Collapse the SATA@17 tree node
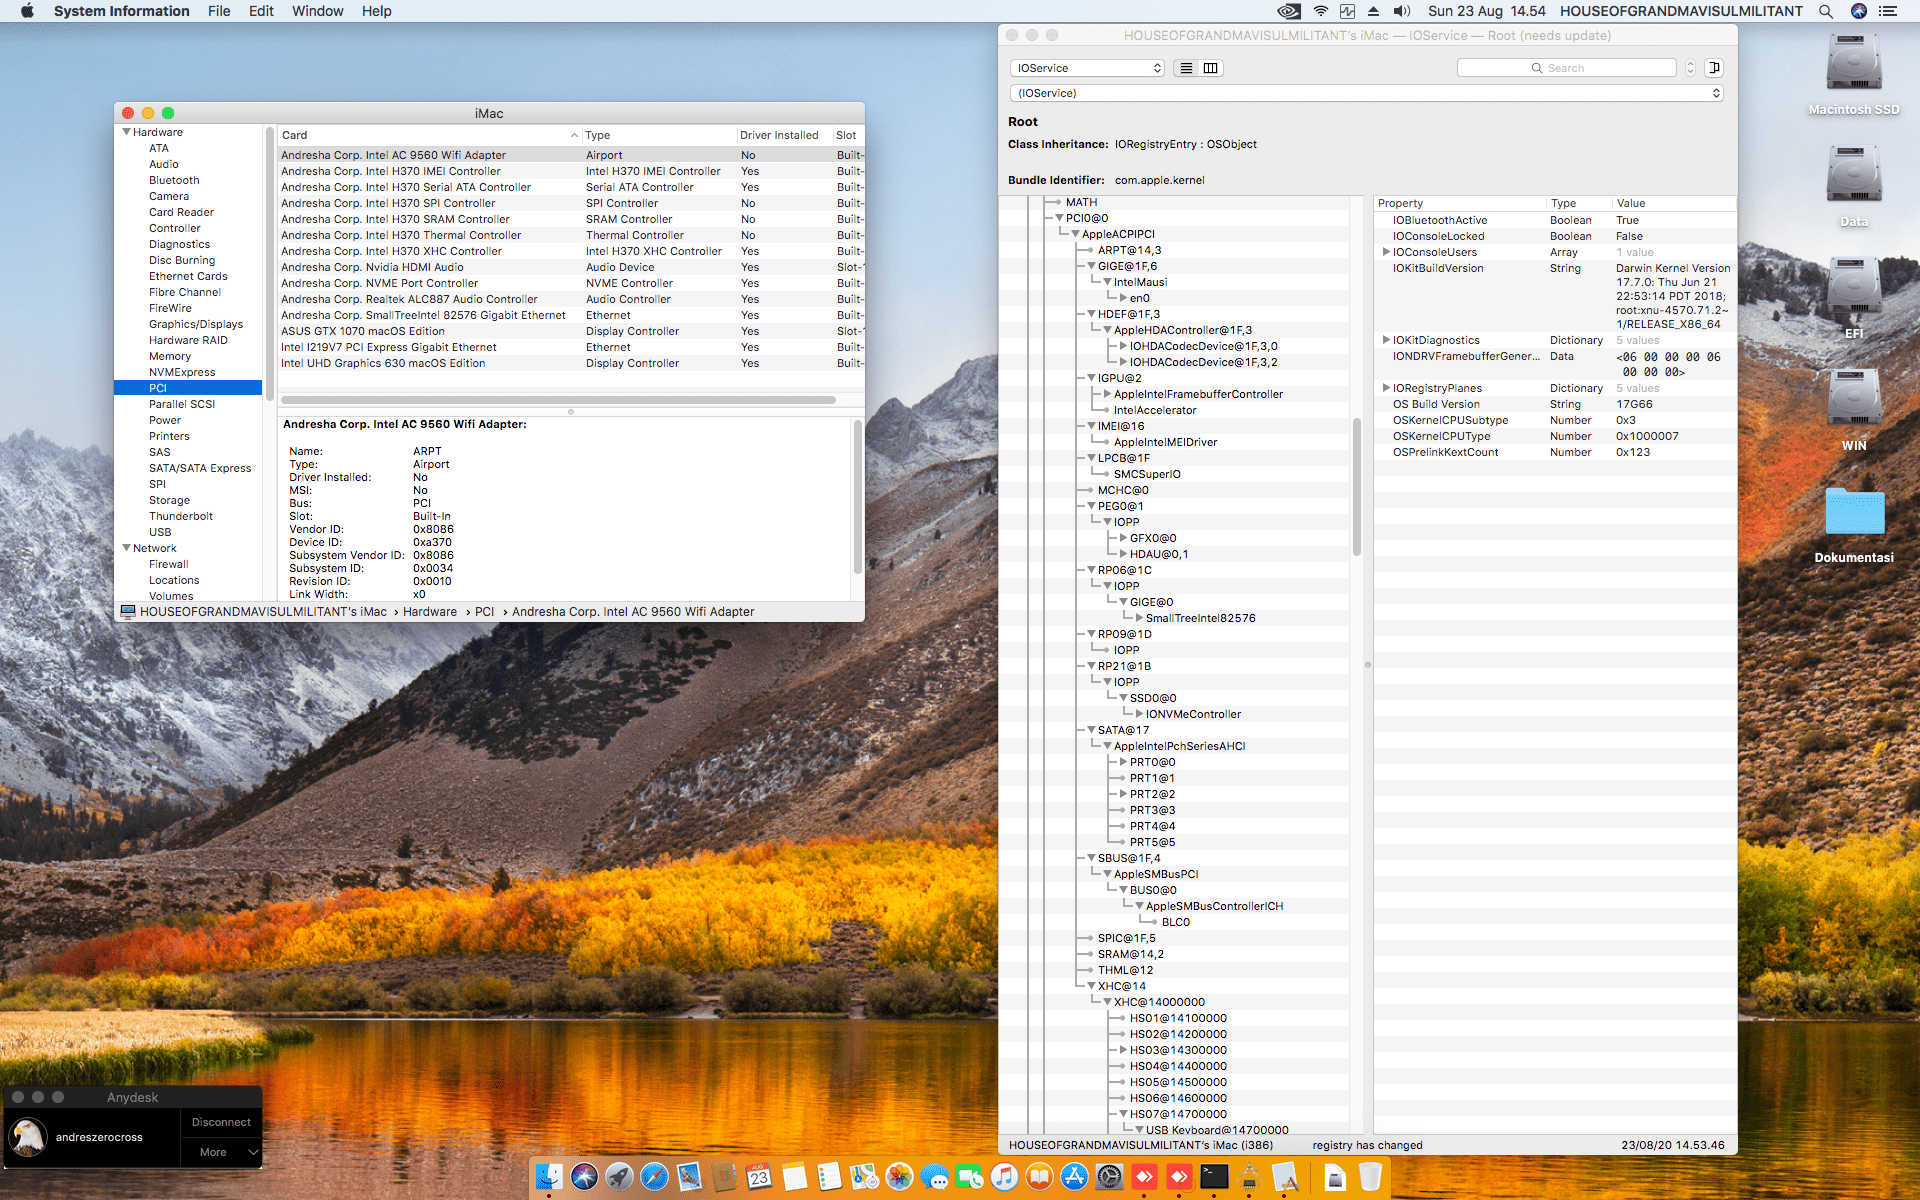This screenshot has height=1200, width=1920. click(1091, 730)
